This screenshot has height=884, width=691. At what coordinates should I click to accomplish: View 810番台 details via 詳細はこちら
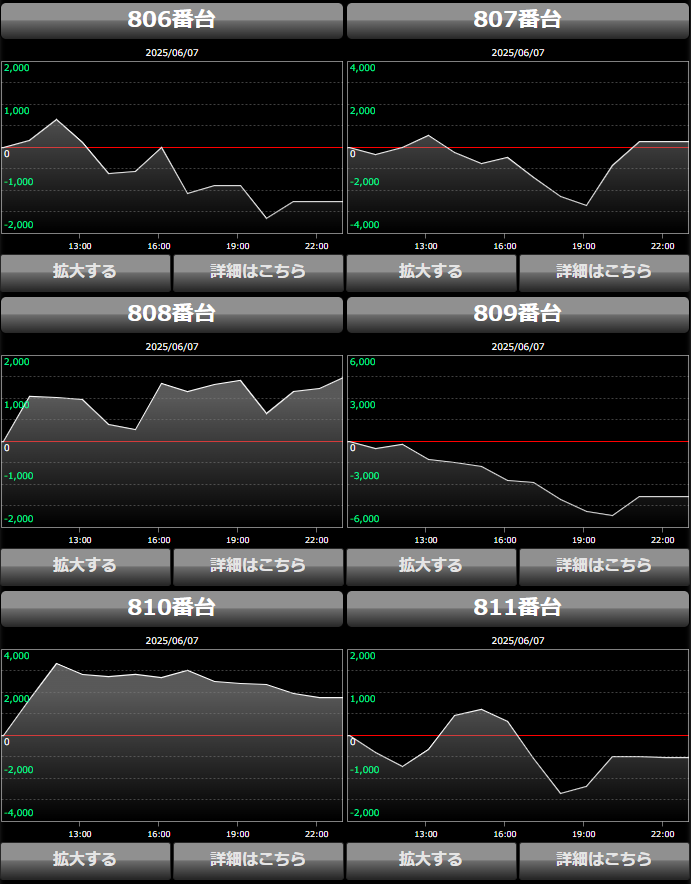pos(258,861)
